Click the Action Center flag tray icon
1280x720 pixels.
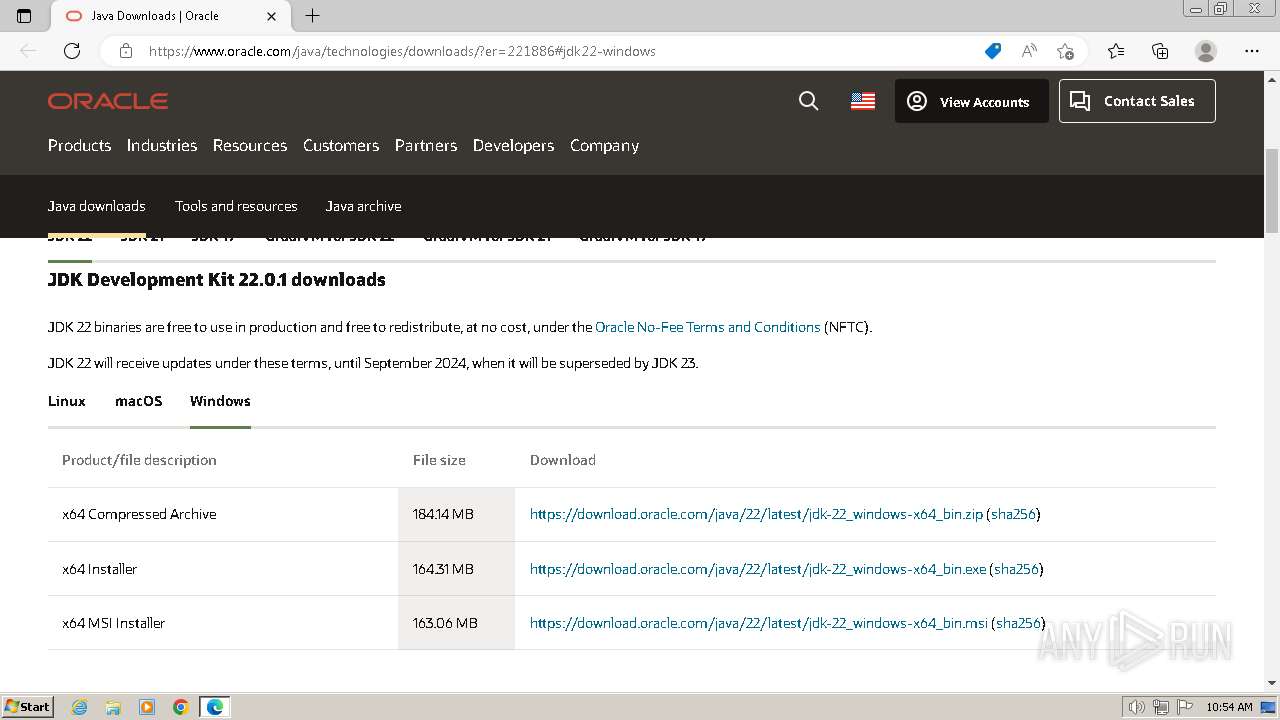point(1184,707)
